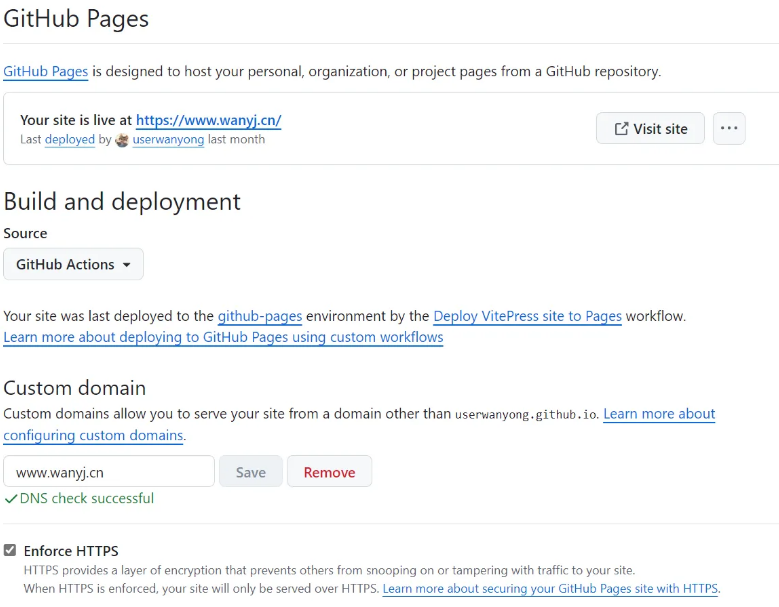The image size is (779, 607).
Task: Click the Enforce HTTPS label text
Action: [x=71, y=550]
